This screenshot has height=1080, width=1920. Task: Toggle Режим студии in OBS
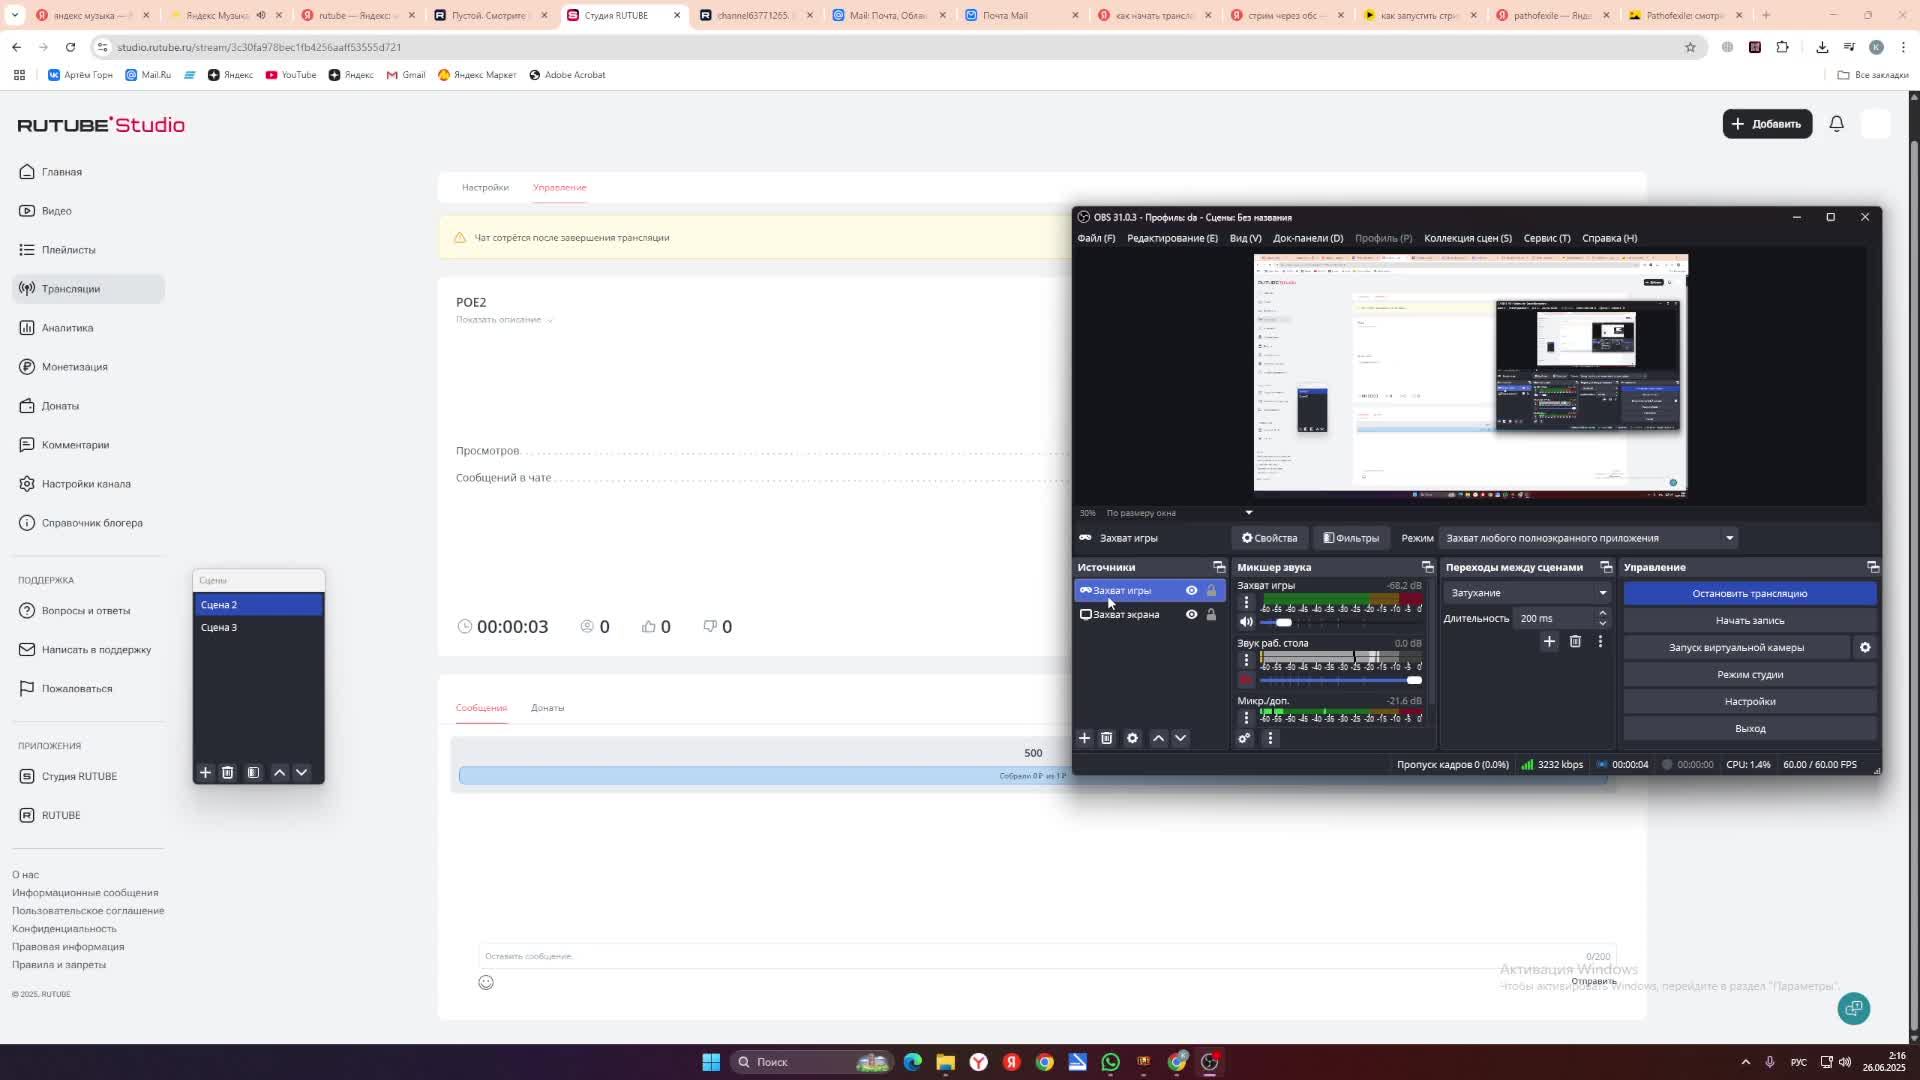[x=1750, y=674]
